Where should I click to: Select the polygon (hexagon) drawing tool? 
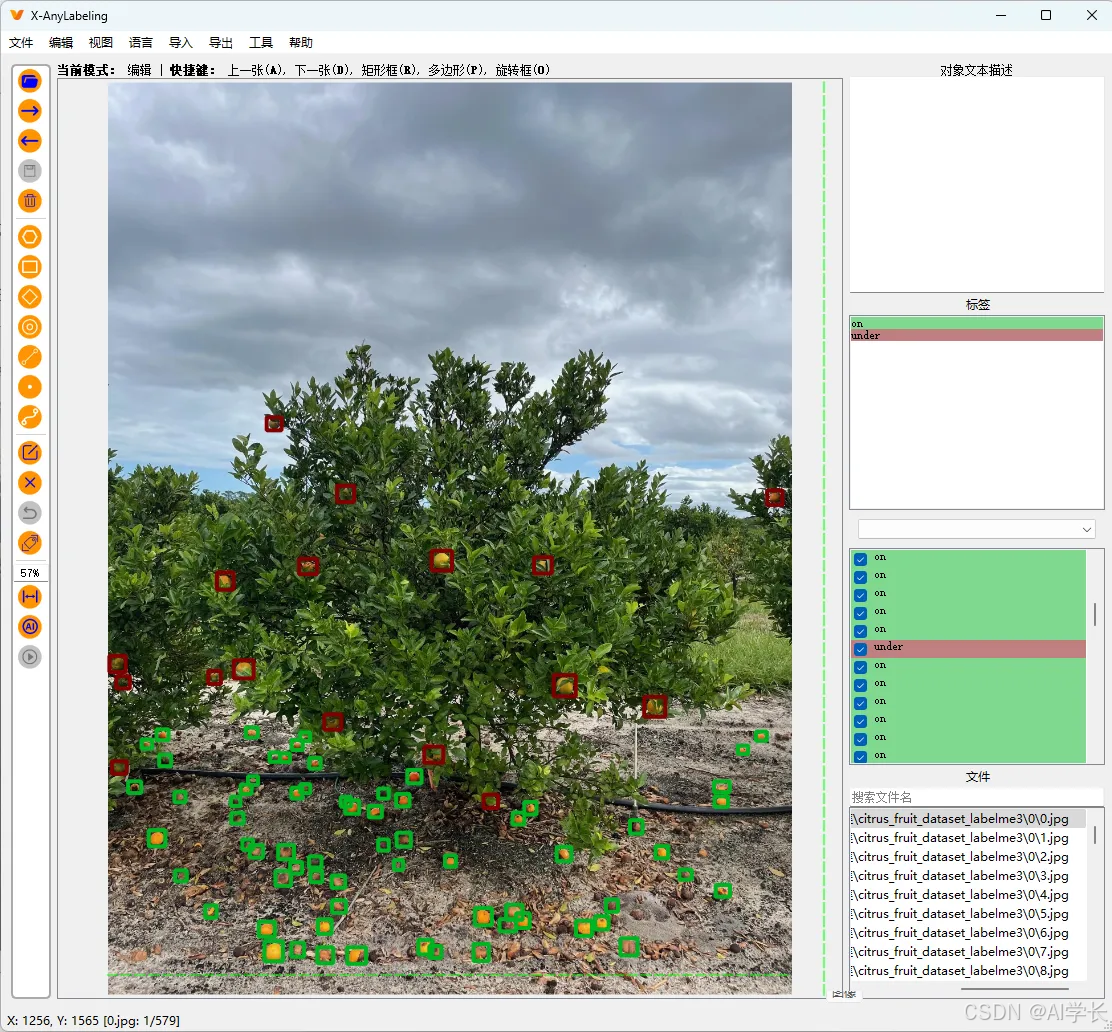(x=30, y=237)
